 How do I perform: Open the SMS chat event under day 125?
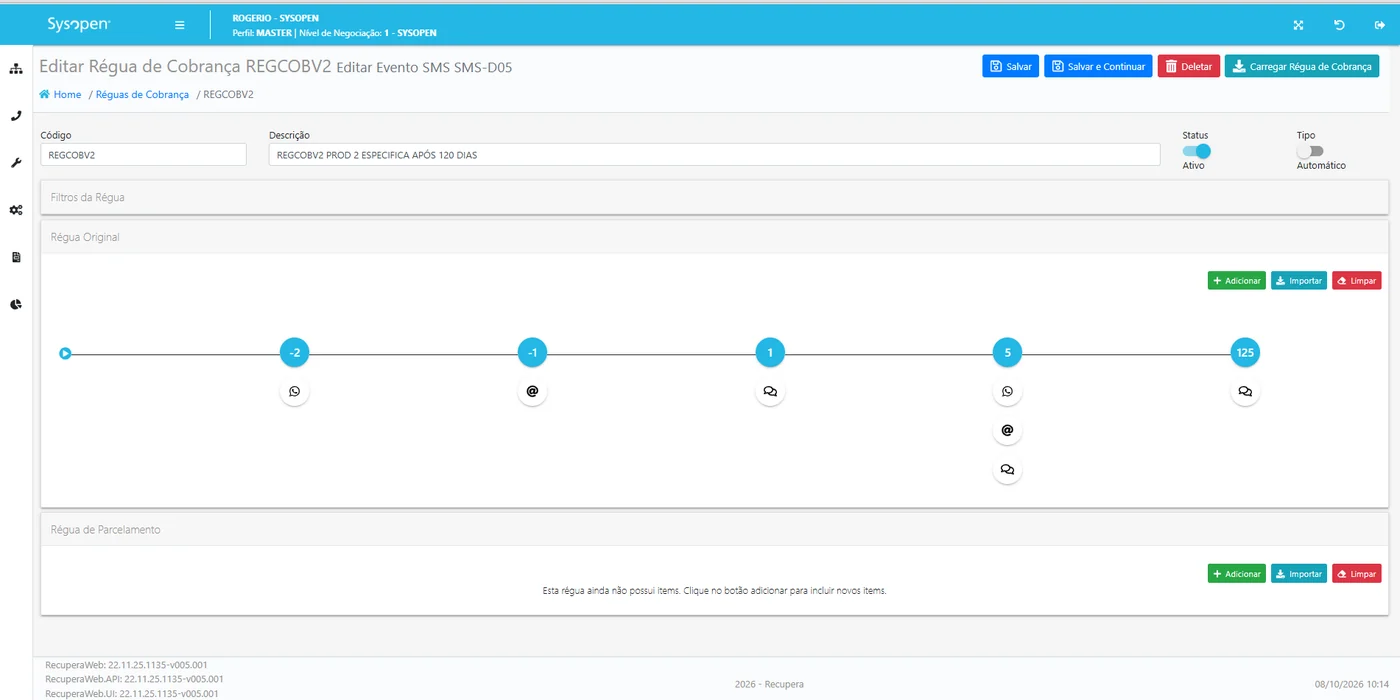(x=1245, y=392)
